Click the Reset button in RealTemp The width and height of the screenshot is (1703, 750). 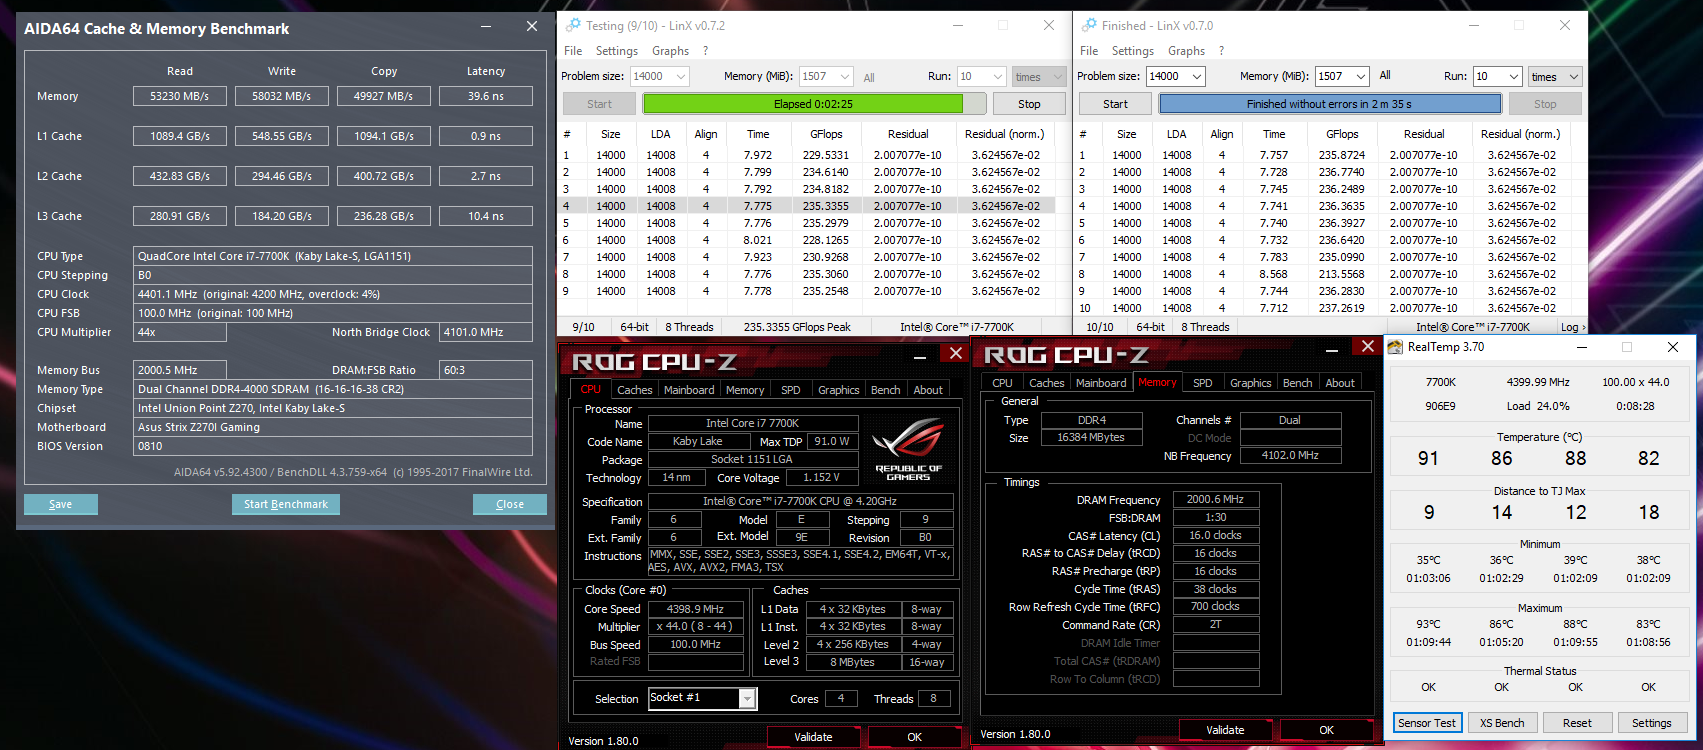(x=1577, y=723)
